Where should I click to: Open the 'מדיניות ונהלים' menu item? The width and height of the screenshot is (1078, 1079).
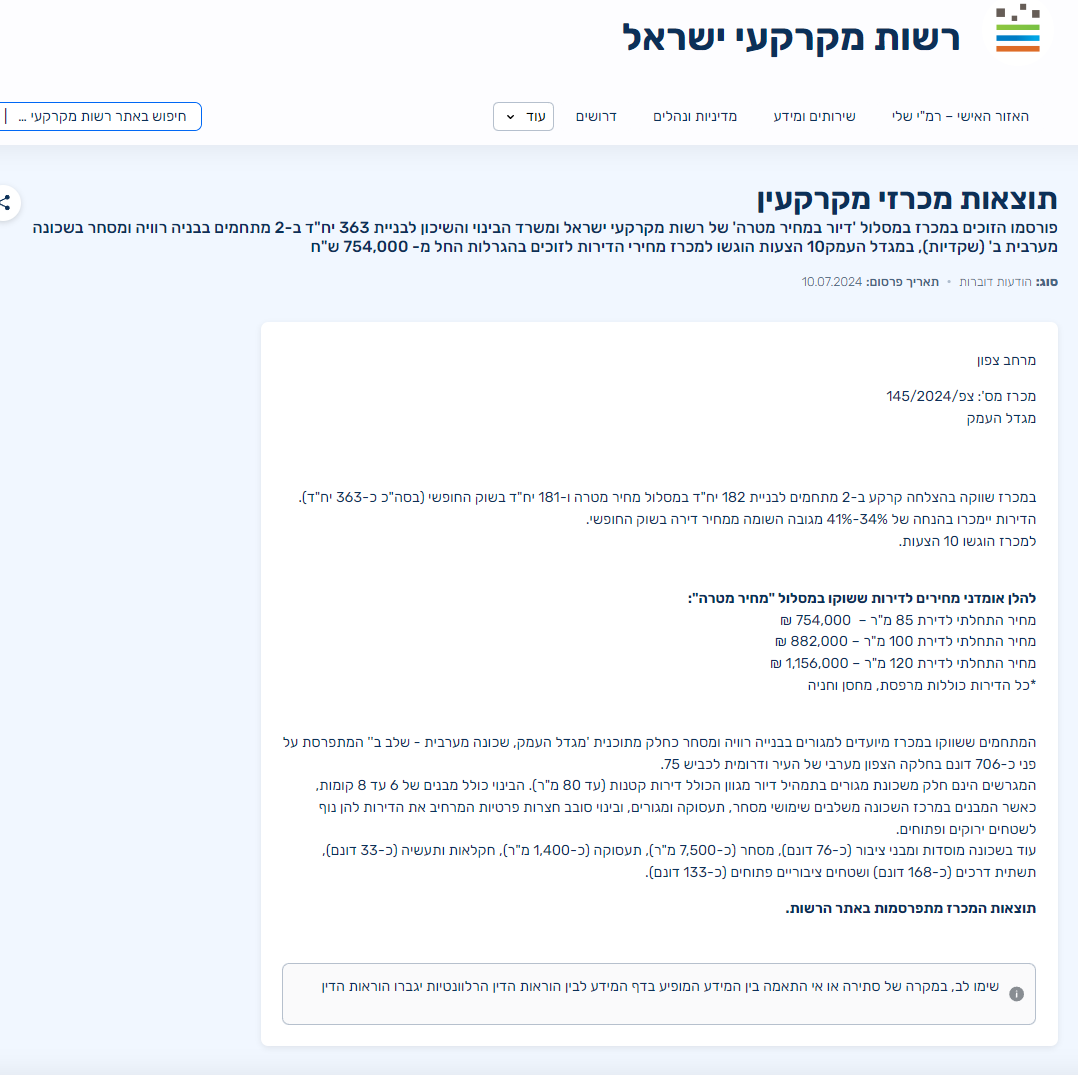695,116
